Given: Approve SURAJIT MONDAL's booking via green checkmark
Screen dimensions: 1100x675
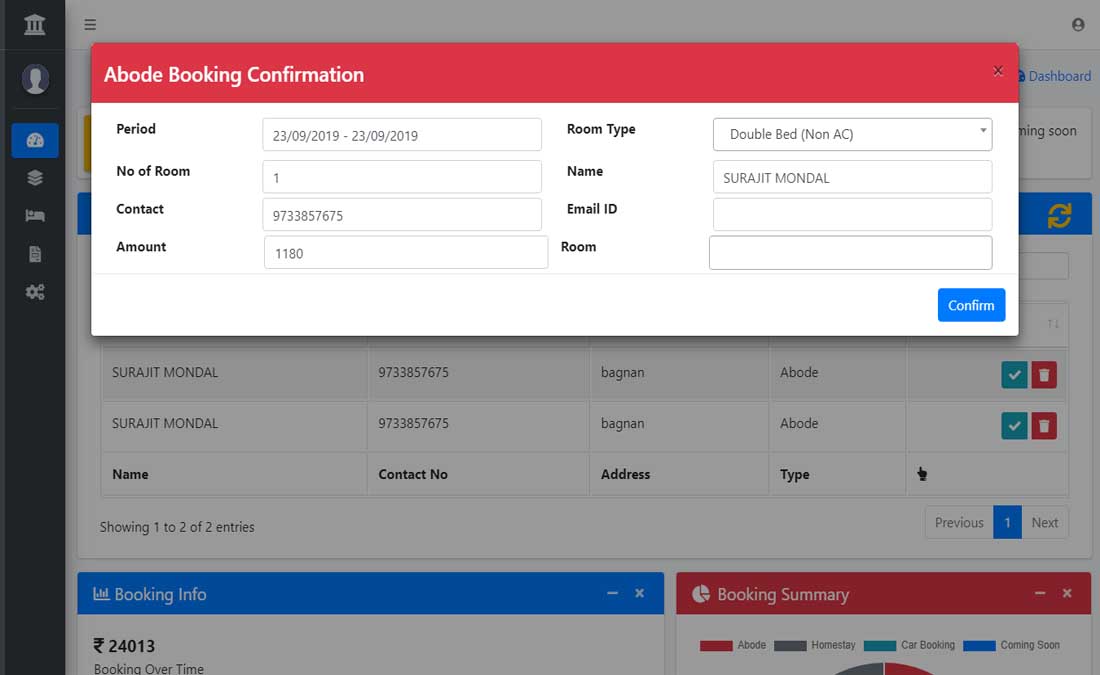Looking at the screenshot, I should (1014, 374).
